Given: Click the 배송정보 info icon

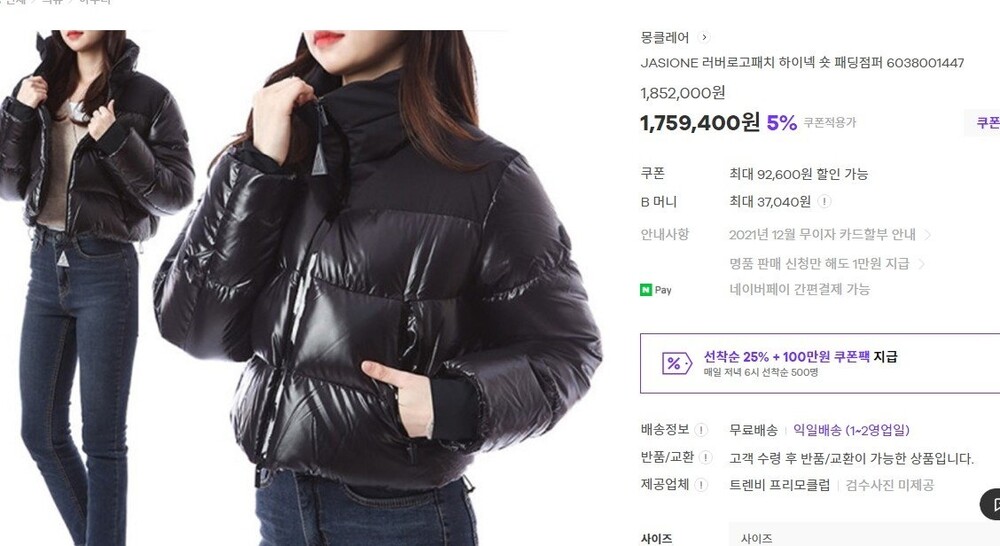Looking at the screenshot, I should pos(701,430).
